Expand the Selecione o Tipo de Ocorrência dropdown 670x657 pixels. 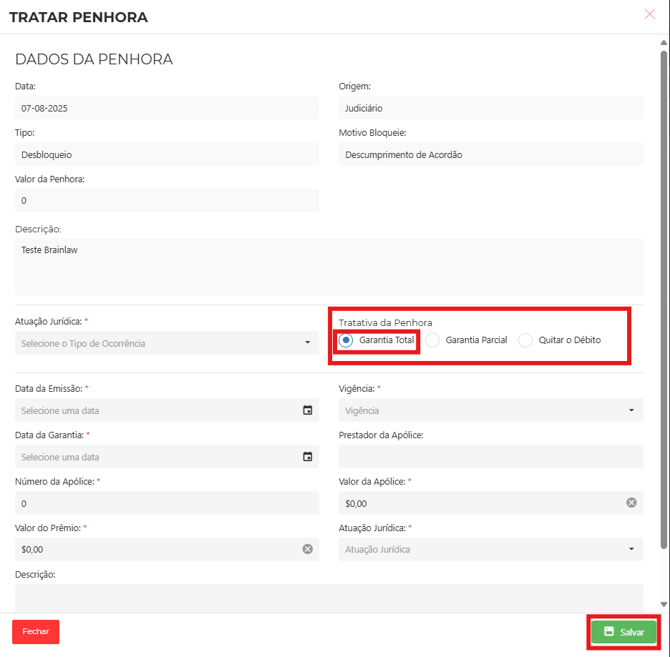166,343
